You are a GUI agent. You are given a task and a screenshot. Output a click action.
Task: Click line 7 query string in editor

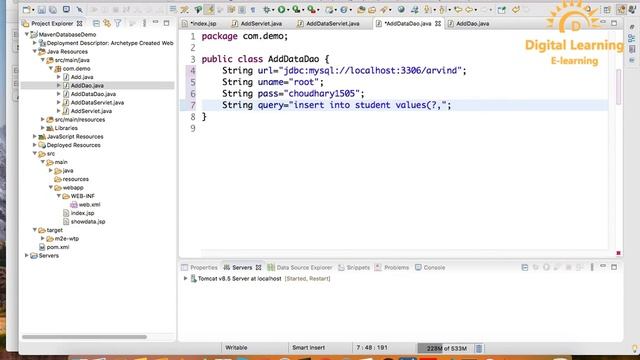(370, 105)
